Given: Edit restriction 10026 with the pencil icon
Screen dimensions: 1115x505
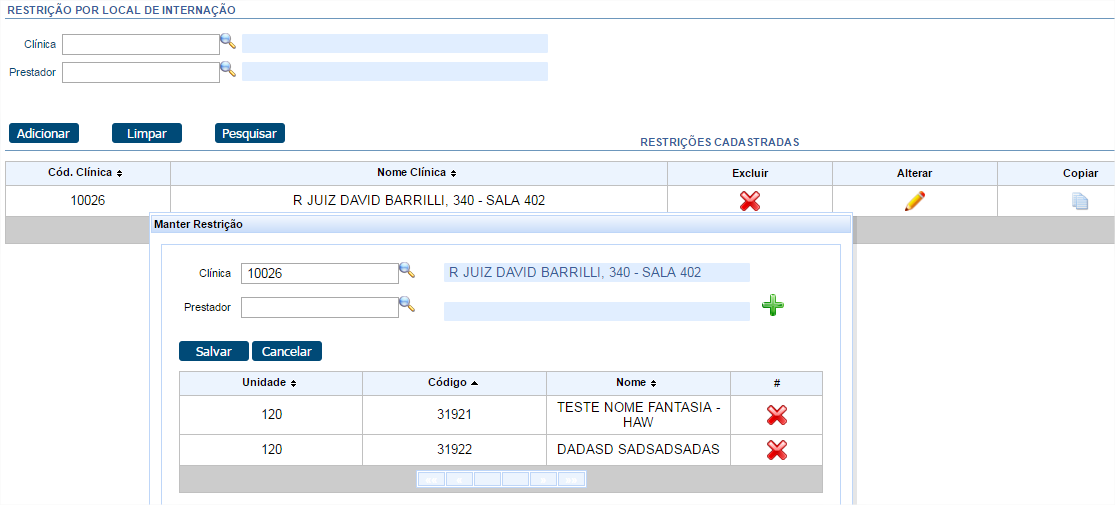Looking at the screenshot, I should coord(914,201).
